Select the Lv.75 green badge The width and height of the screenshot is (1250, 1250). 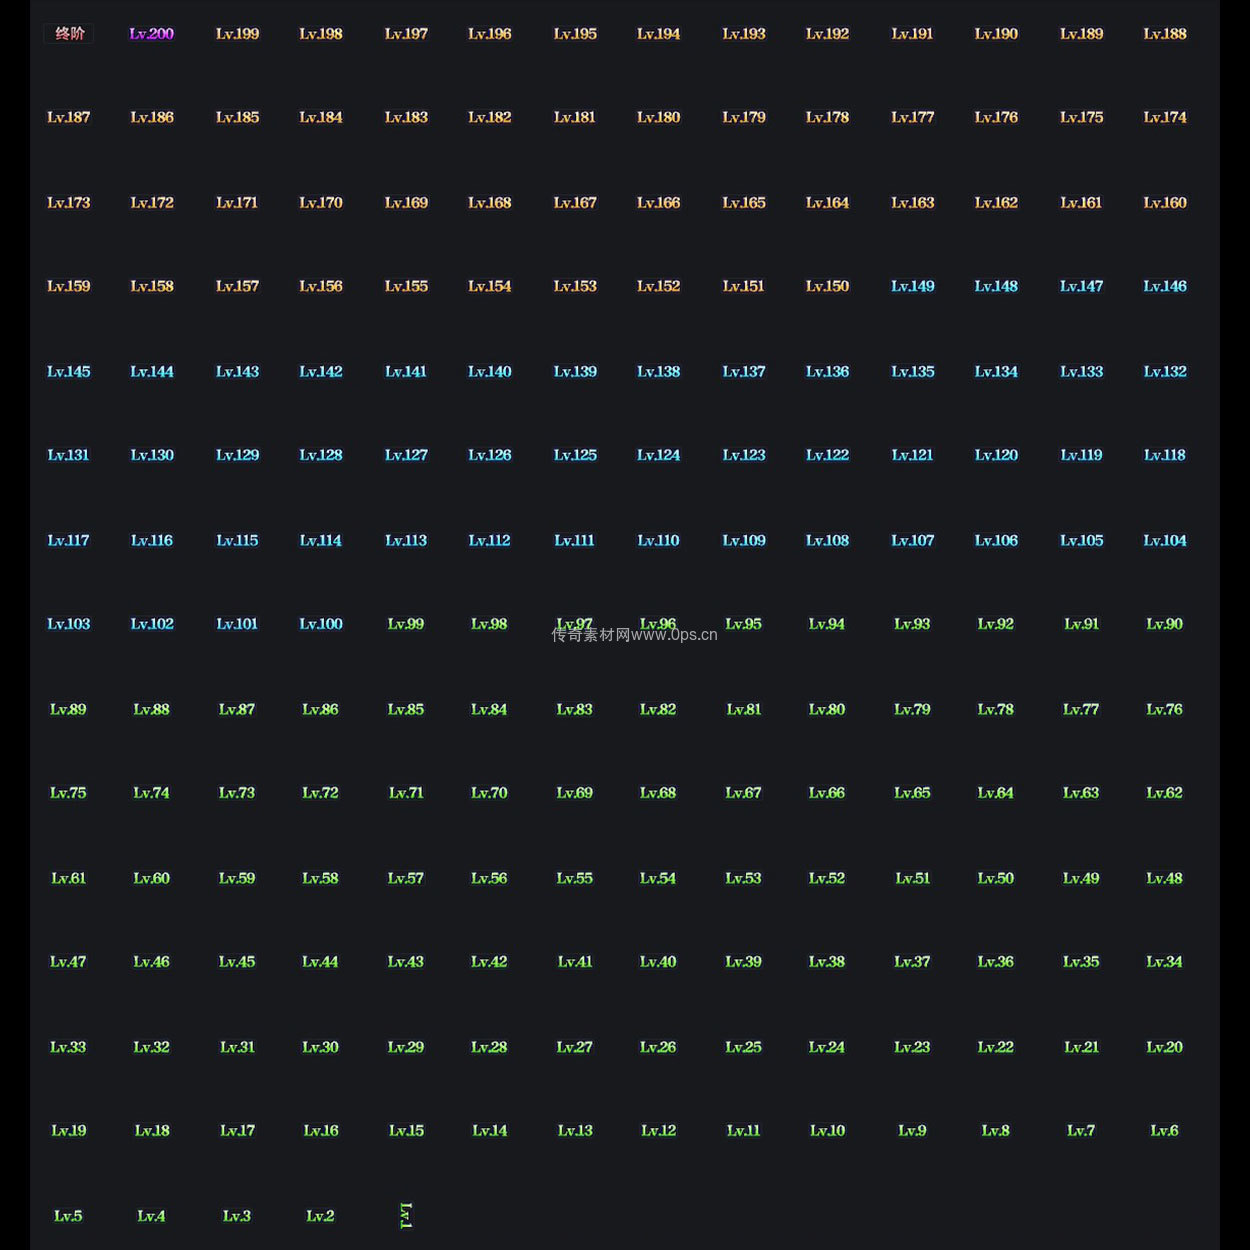tap(68, 793)
